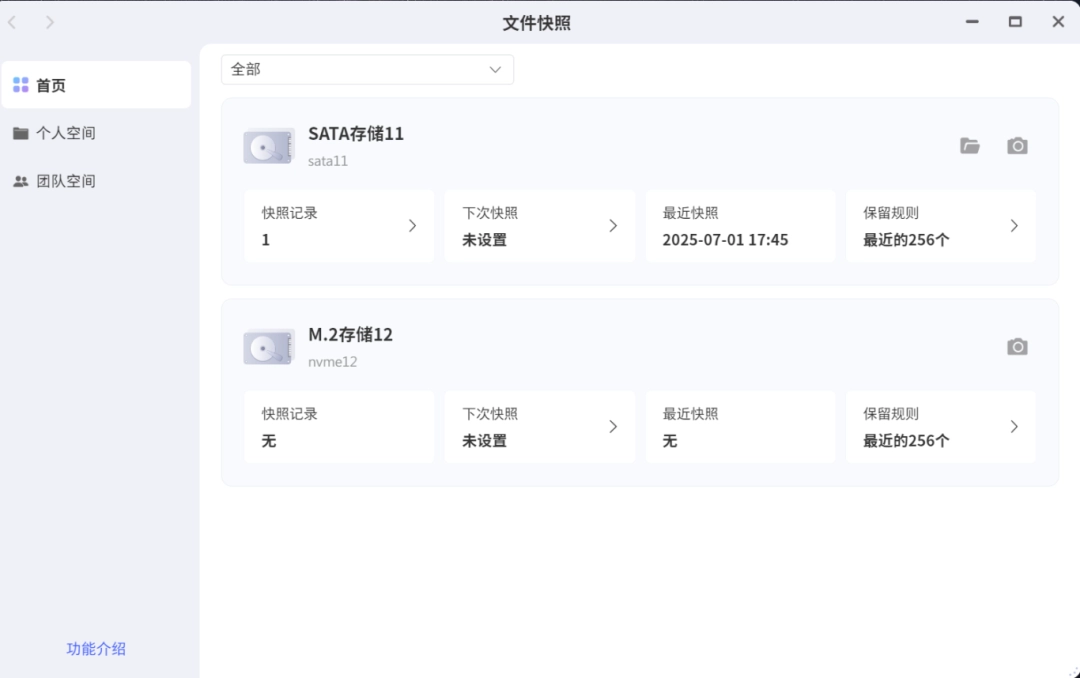Image resolution: width=1080 pixels, height=678 pixels.
Task: Go back with the left arrow icon
Action: click(x=13, y=22)
